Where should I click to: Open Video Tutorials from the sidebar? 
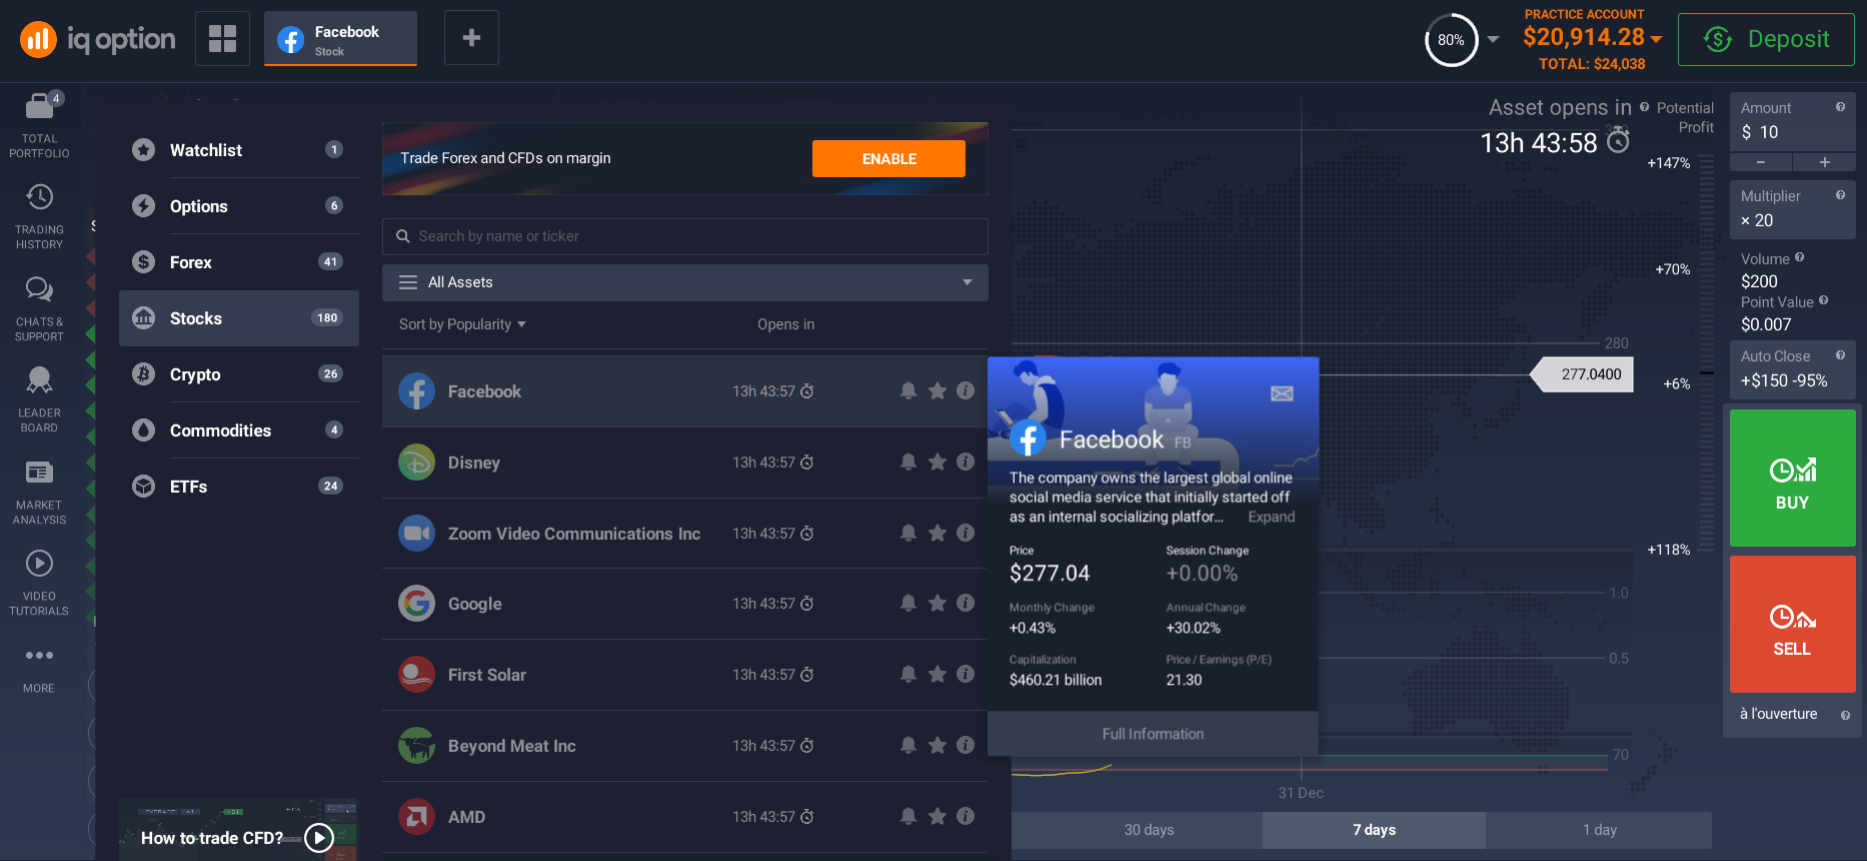point(39,581)
